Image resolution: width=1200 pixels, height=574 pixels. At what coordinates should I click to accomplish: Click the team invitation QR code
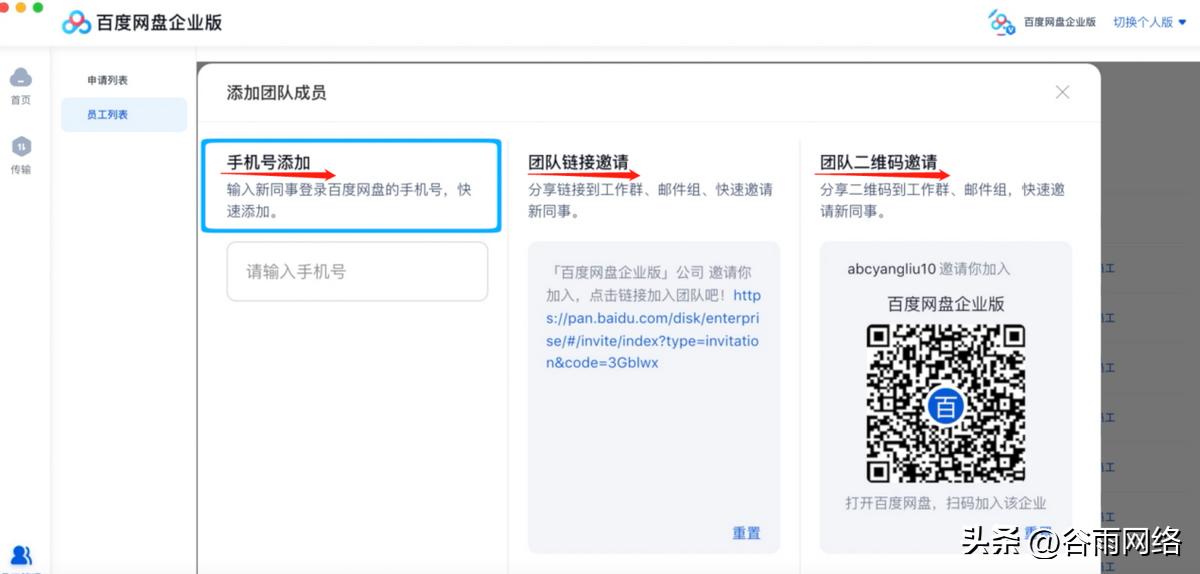pyautogui.click(x=945, y=403)
